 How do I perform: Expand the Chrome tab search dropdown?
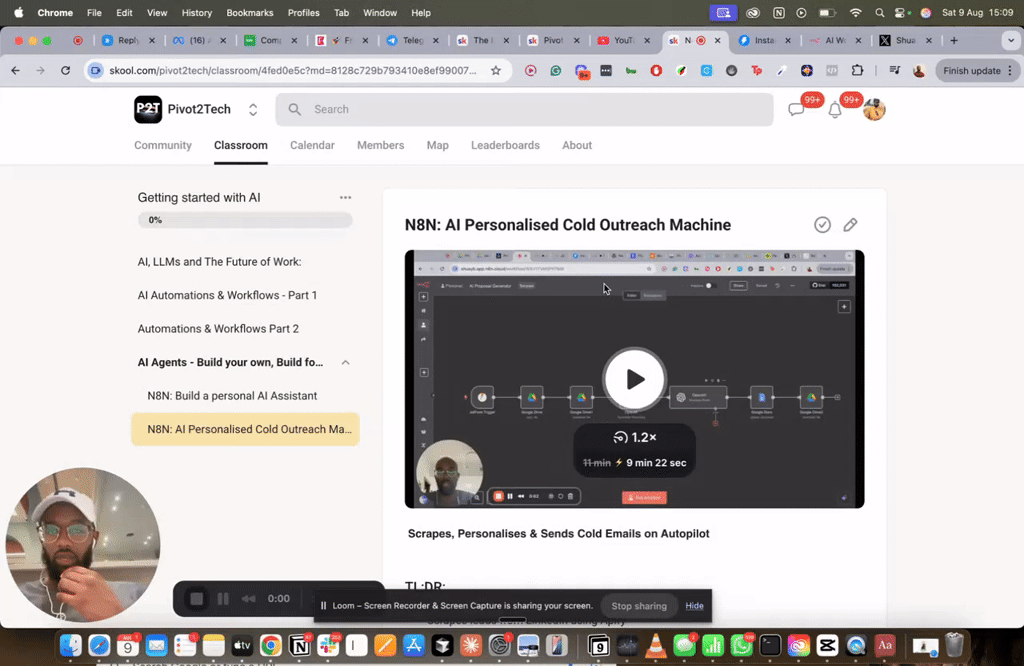click(1010, 40)
